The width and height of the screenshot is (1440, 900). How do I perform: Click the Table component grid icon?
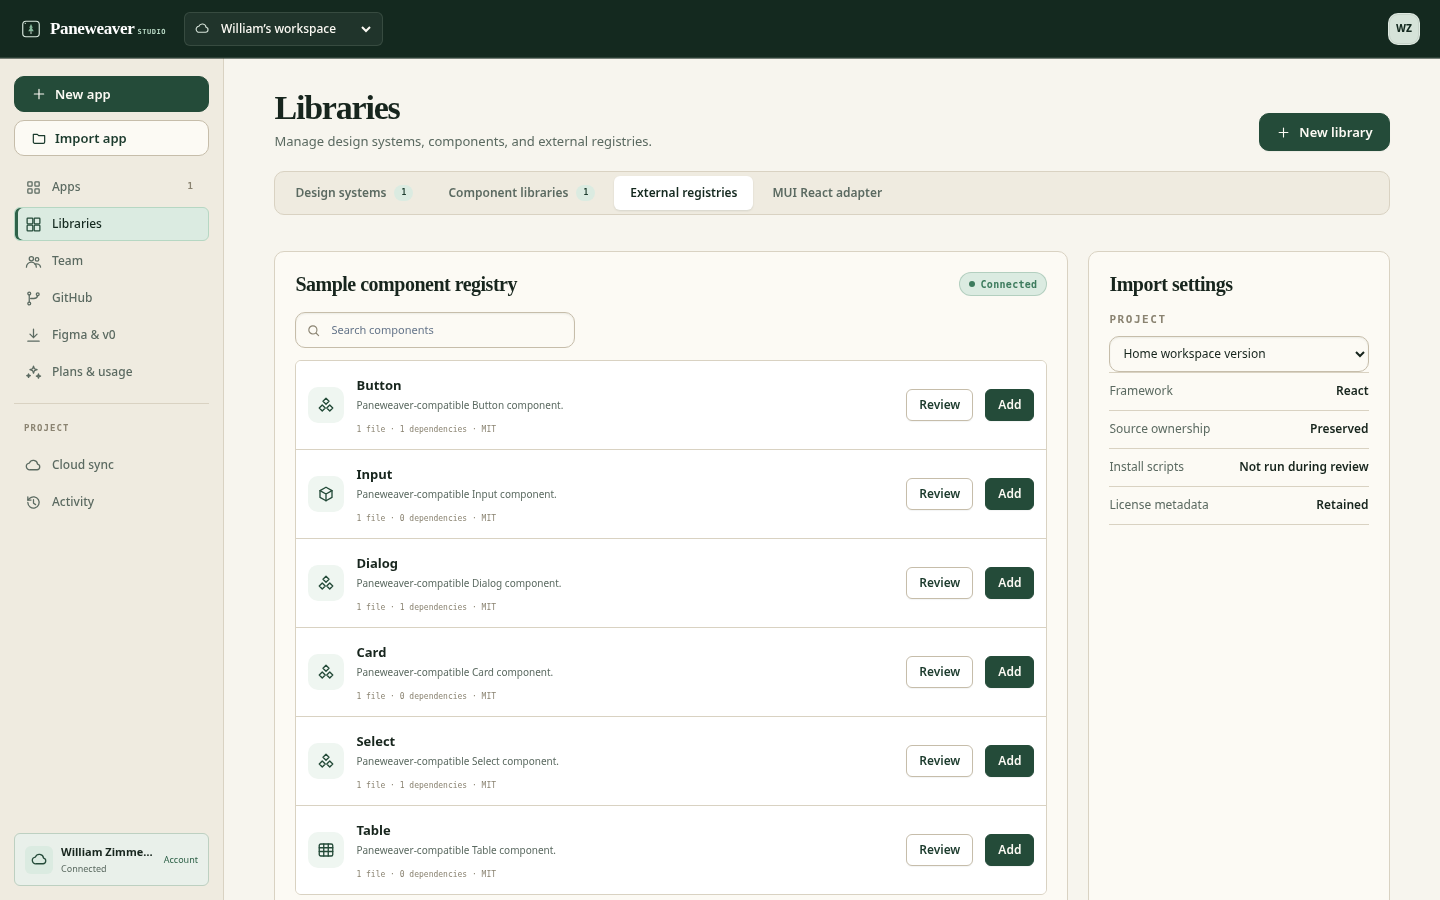pos(326,850)
